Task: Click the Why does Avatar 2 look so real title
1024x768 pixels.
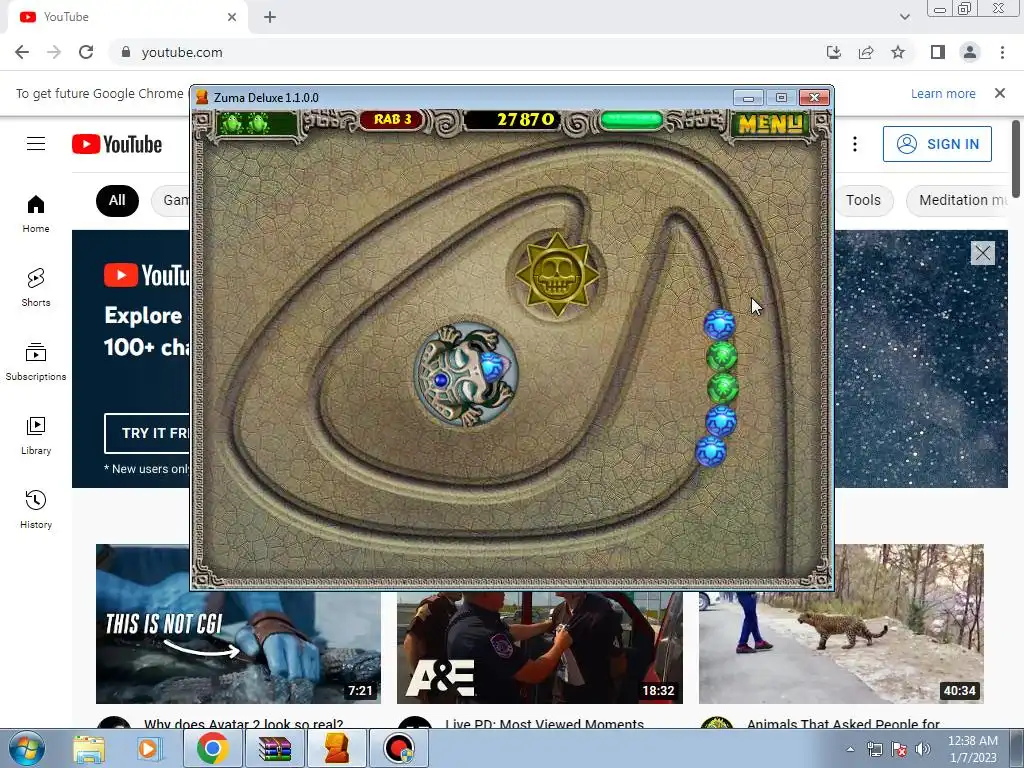Action: coord(244,723)
